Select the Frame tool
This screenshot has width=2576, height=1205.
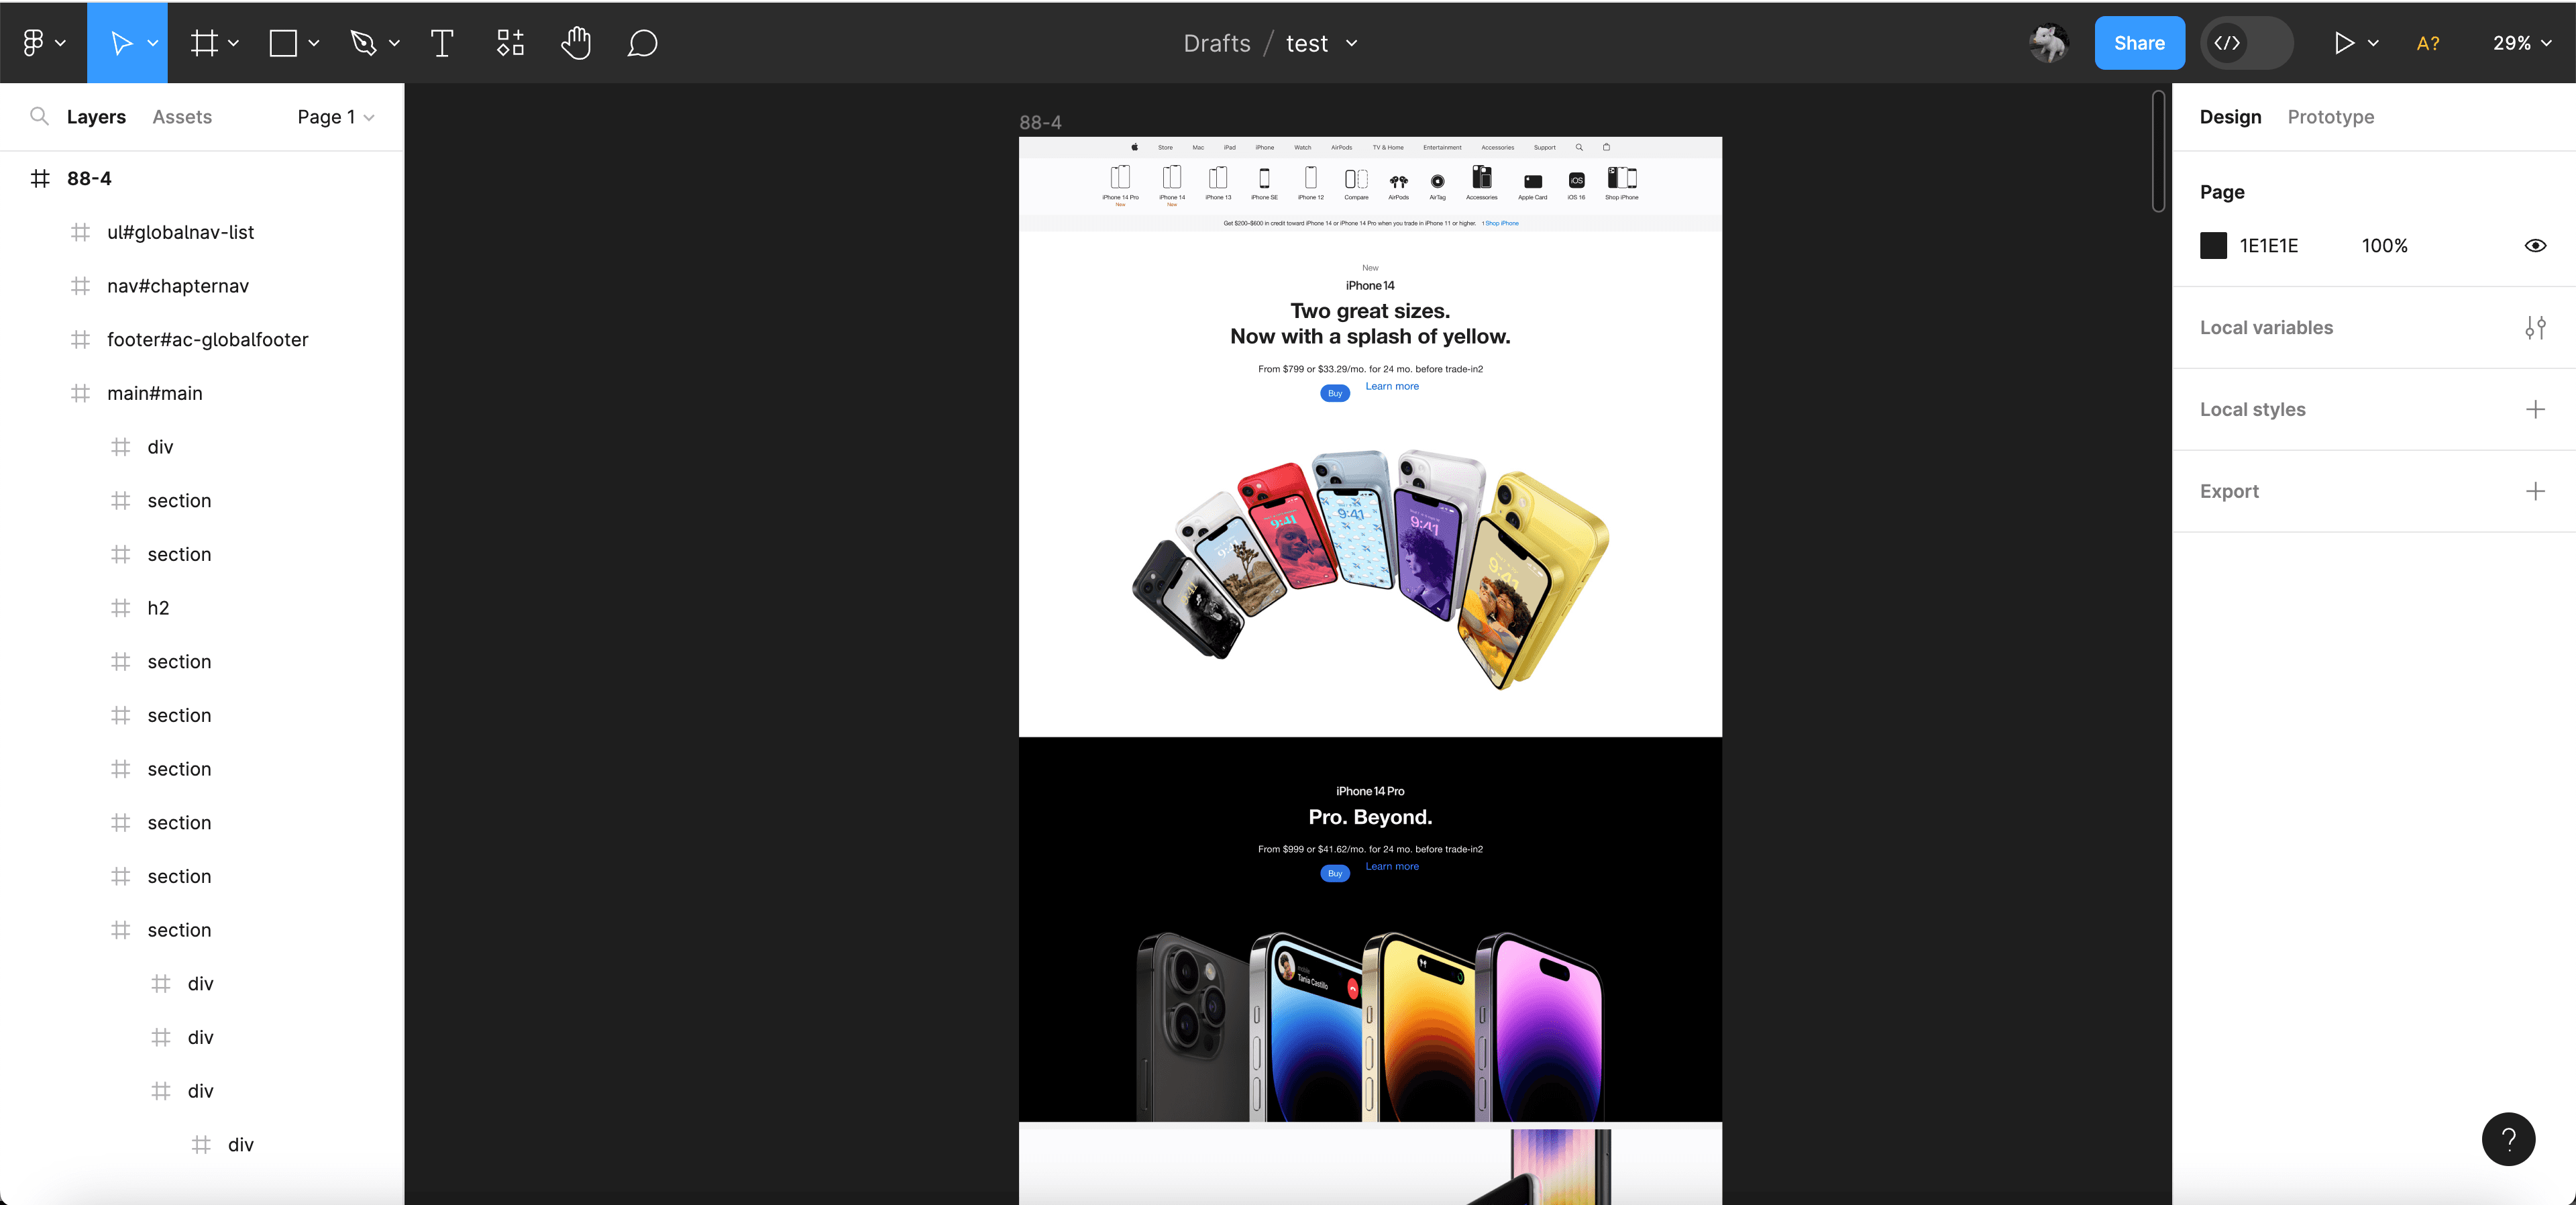pyautogui.click(x=204, y=43)
